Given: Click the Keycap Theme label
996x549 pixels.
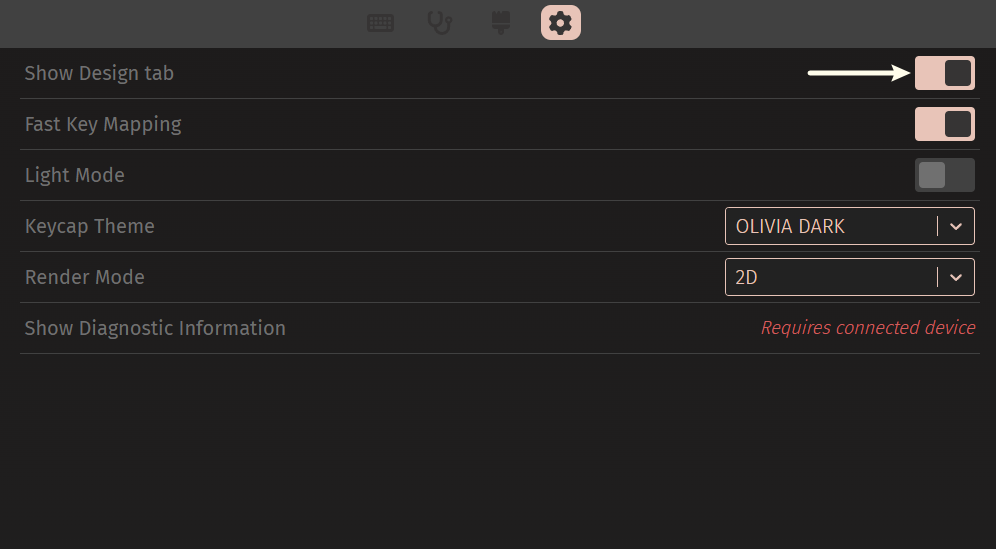Looking at the screenshot, I should (x=90, y=226).
